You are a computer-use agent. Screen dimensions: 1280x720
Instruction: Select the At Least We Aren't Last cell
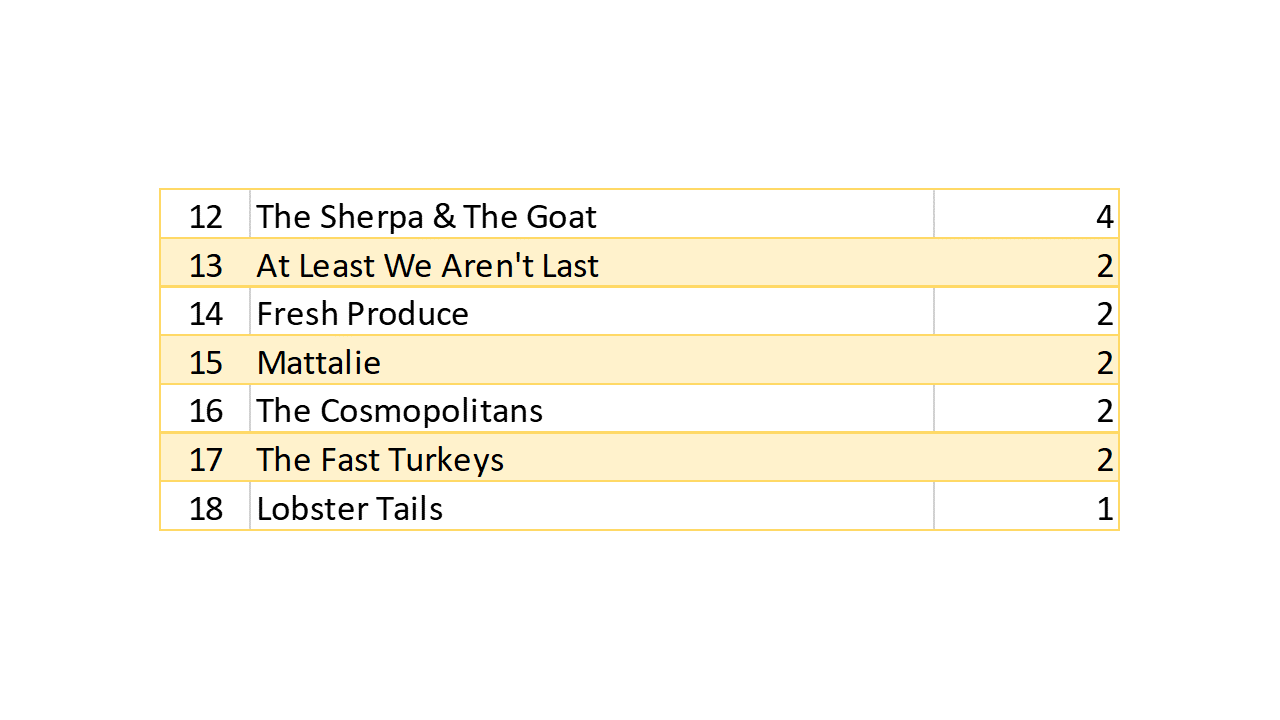(x=428, y=265)
